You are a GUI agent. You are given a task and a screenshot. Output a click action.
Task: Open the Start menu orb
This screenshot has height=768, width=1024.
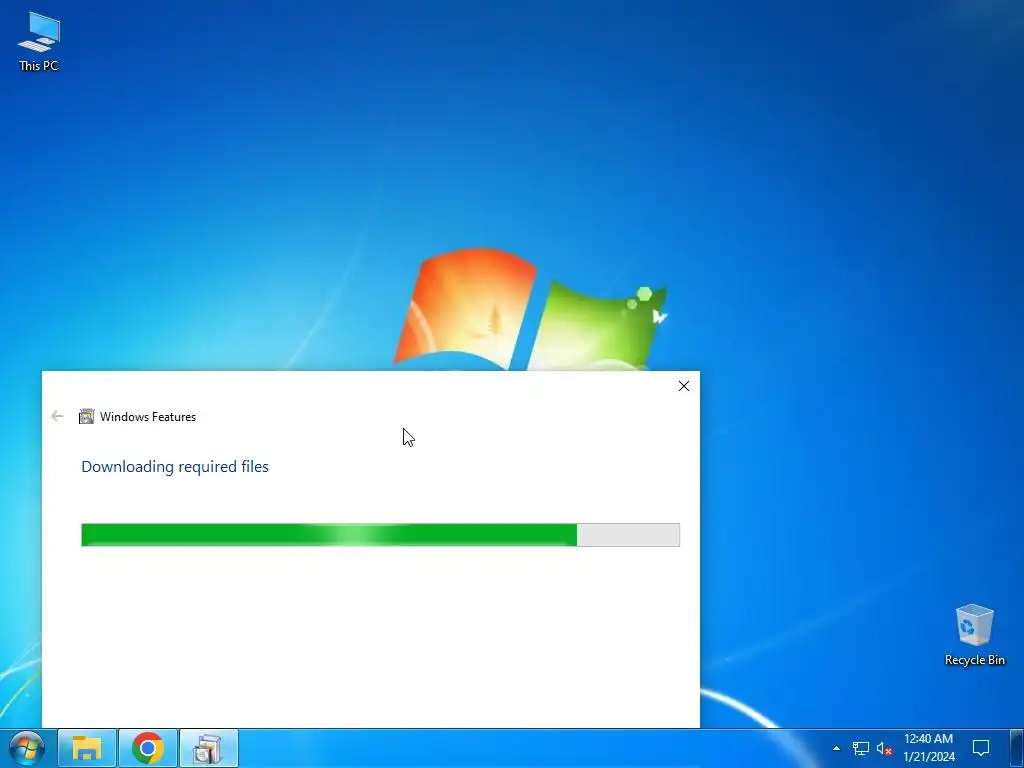click(27, 748)
